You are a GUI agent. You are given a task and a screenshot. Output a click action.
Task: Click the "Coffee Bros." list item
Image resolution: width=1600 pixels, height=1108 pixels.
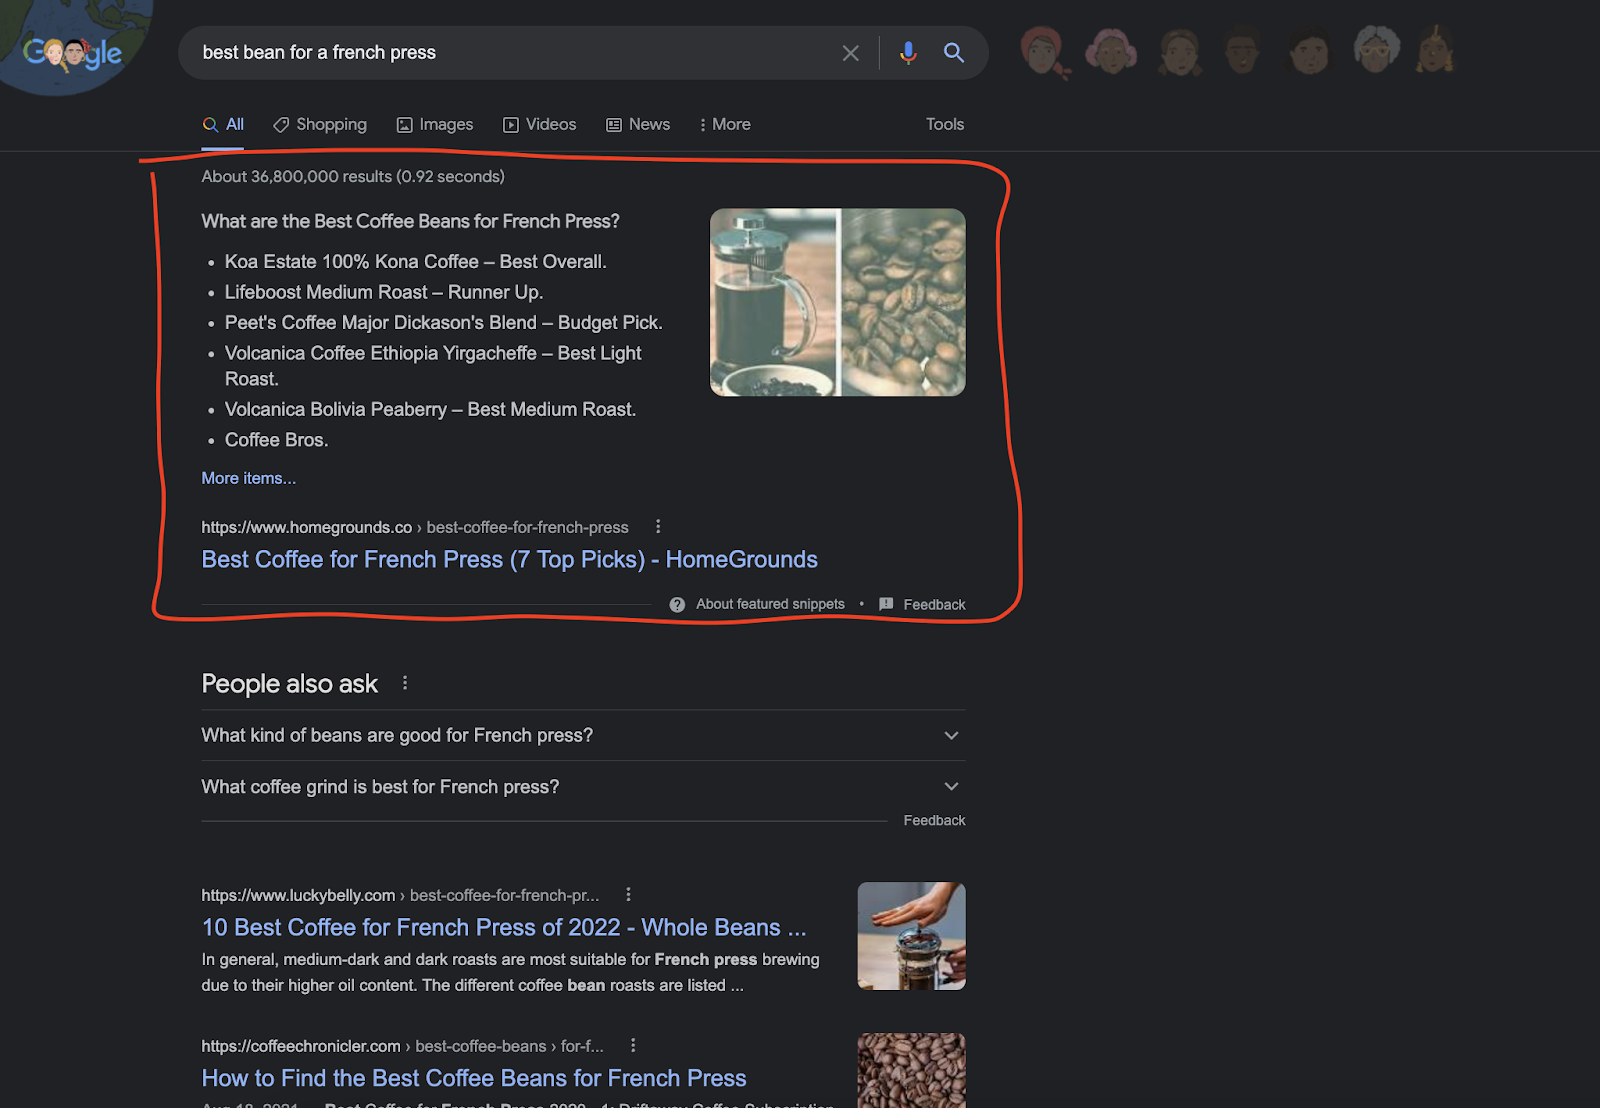pyautogui.click(x=276, y=440)
